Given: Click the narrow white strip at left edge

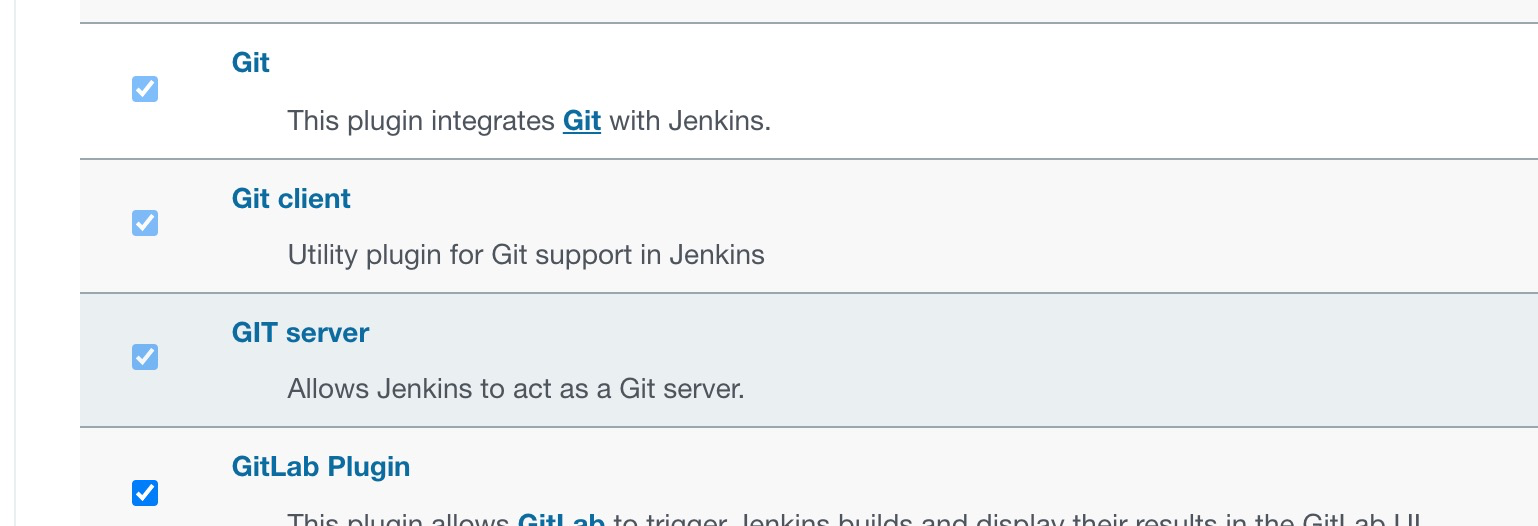Looking at the screenshot, I should tap(7, 260).
